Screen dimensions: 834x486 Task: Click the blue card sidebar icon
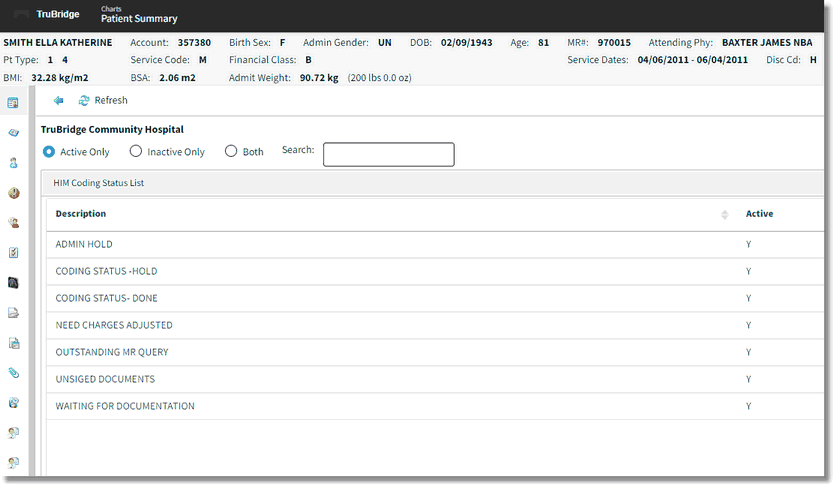point(13,132)
